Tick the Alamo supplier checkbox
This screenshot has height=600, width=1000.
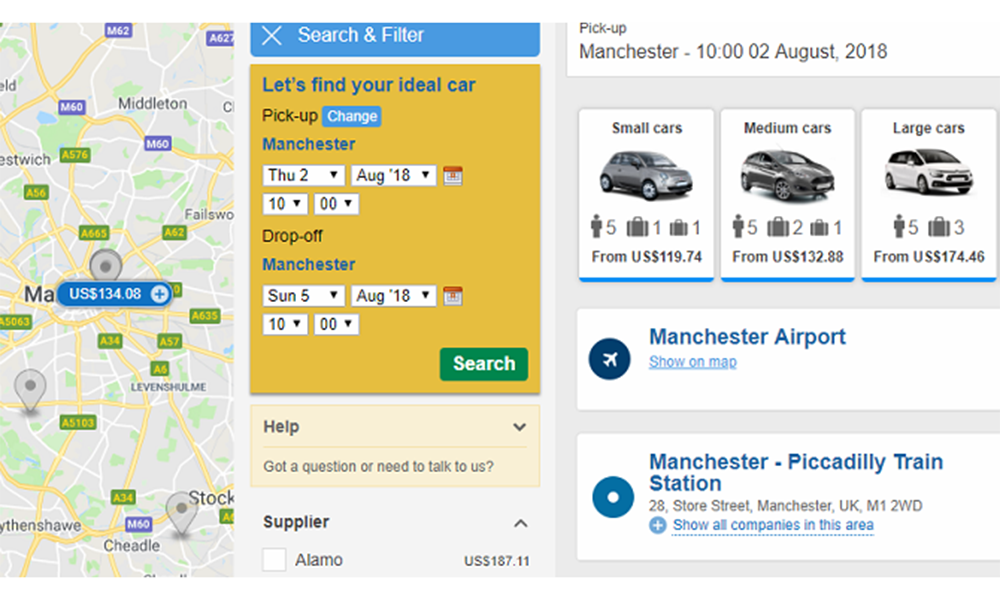[274, 560]
